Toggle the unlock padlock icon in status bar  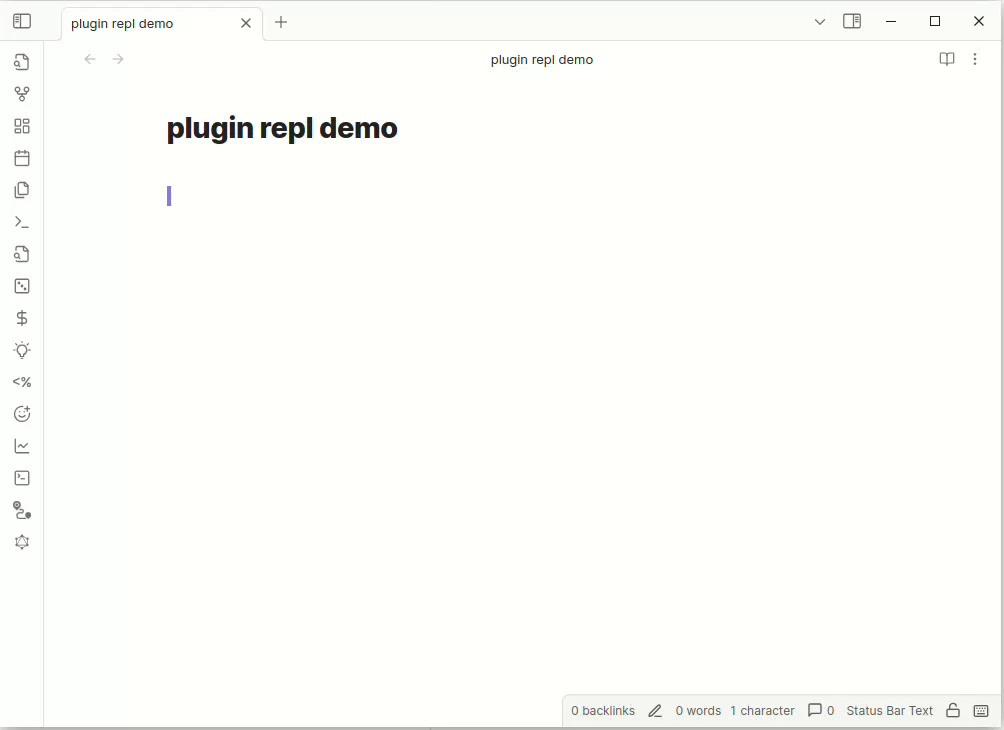953,710
